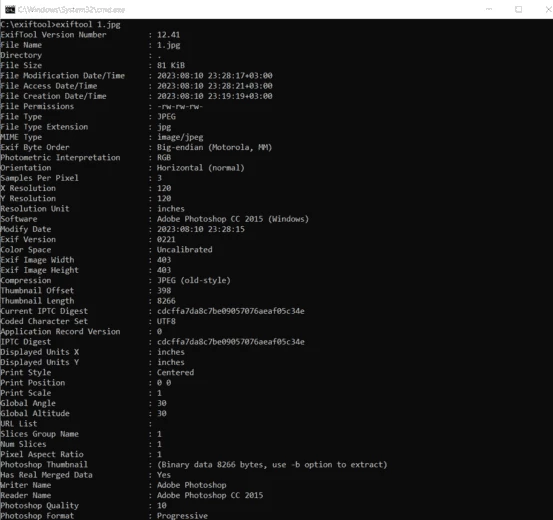Select the hash value in the IPTC Digest row
The image size is (553, 520).
[231, 342]
